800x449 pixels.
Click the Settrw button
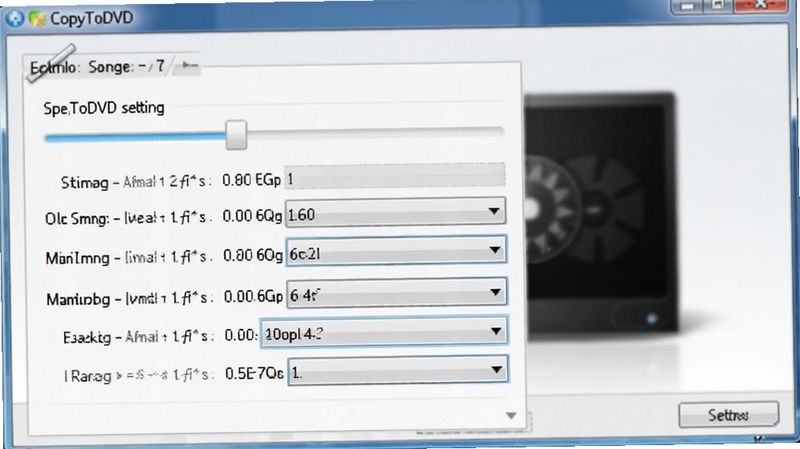[x=729, y=415]
